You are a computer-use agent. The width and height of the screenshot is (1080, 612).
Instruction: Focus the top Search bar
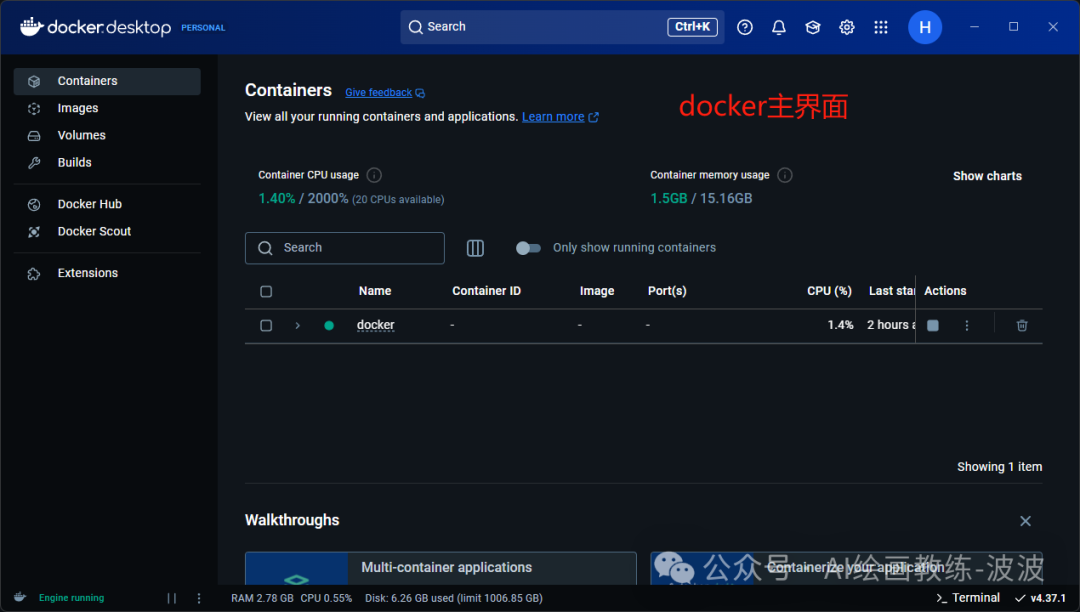tap(561, 27)
